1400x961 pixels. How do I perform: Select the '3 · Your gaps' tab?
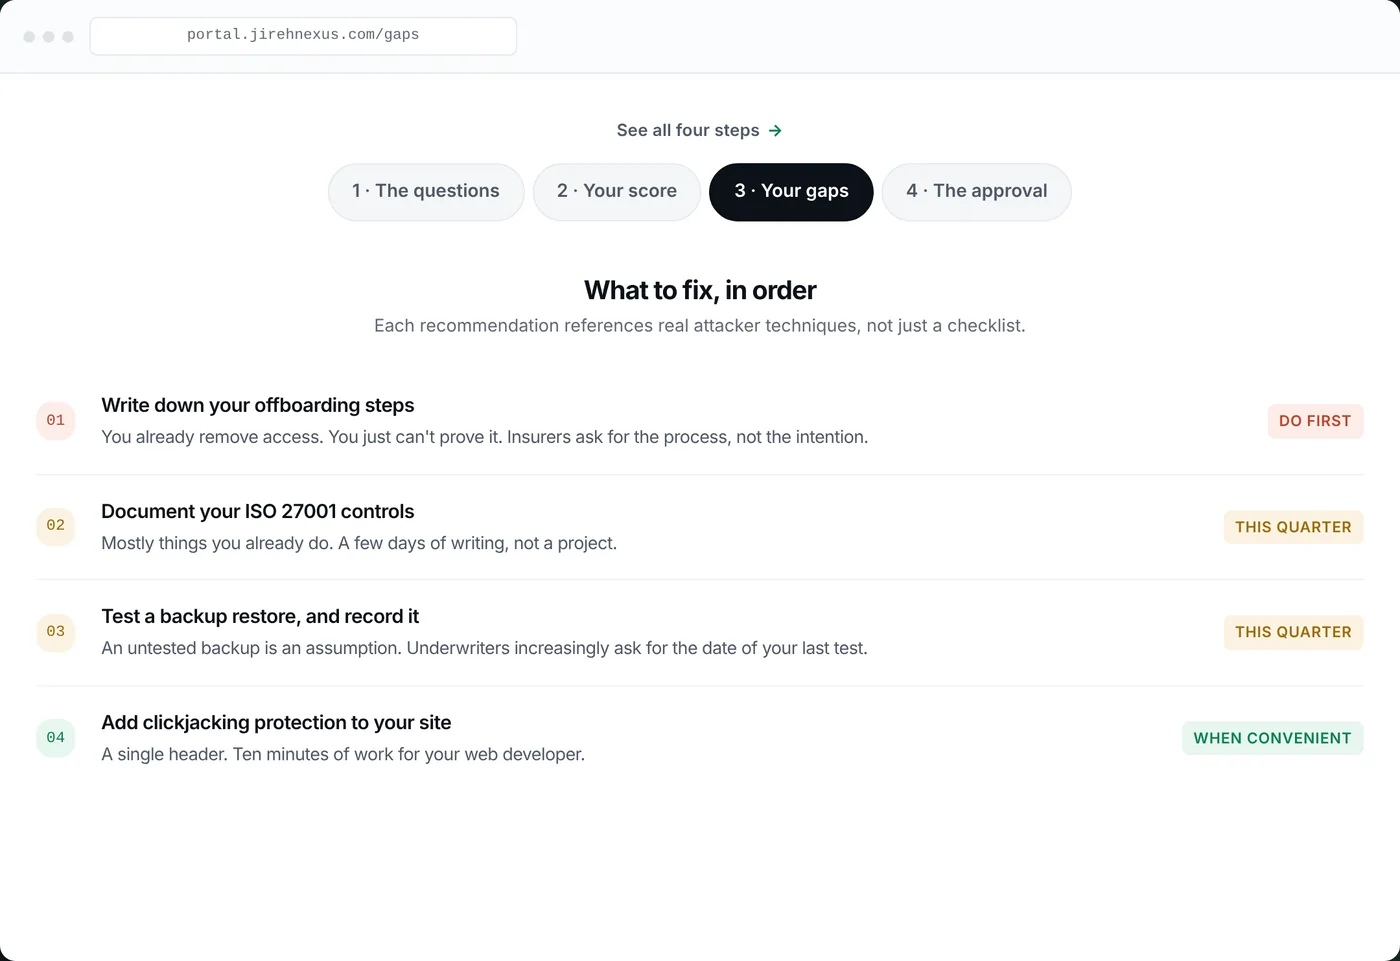click(x=791, y=191)
